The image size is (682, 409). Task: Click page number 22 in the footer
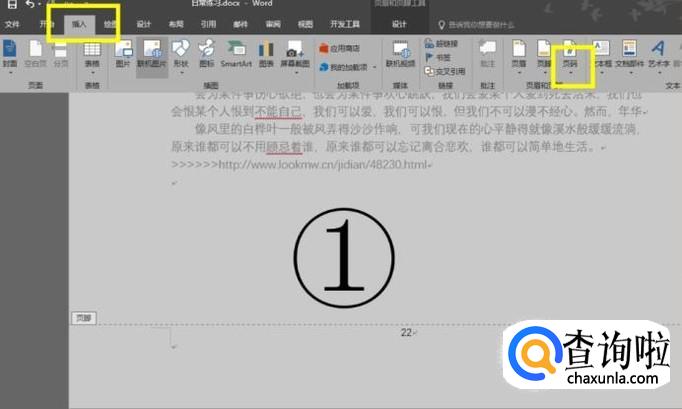[x=406, y=333]
